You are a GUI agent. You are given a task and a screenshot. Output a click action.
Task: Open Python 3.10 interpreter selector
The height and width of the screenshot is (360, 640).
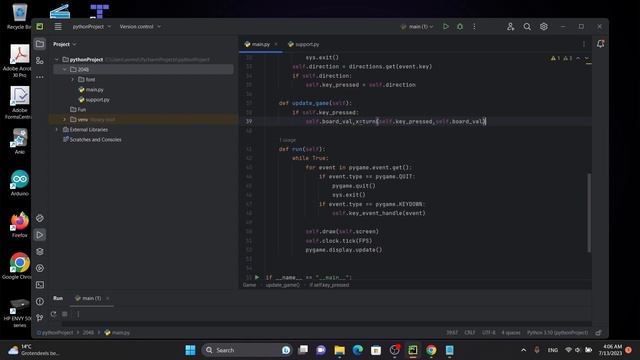point(557,333)
